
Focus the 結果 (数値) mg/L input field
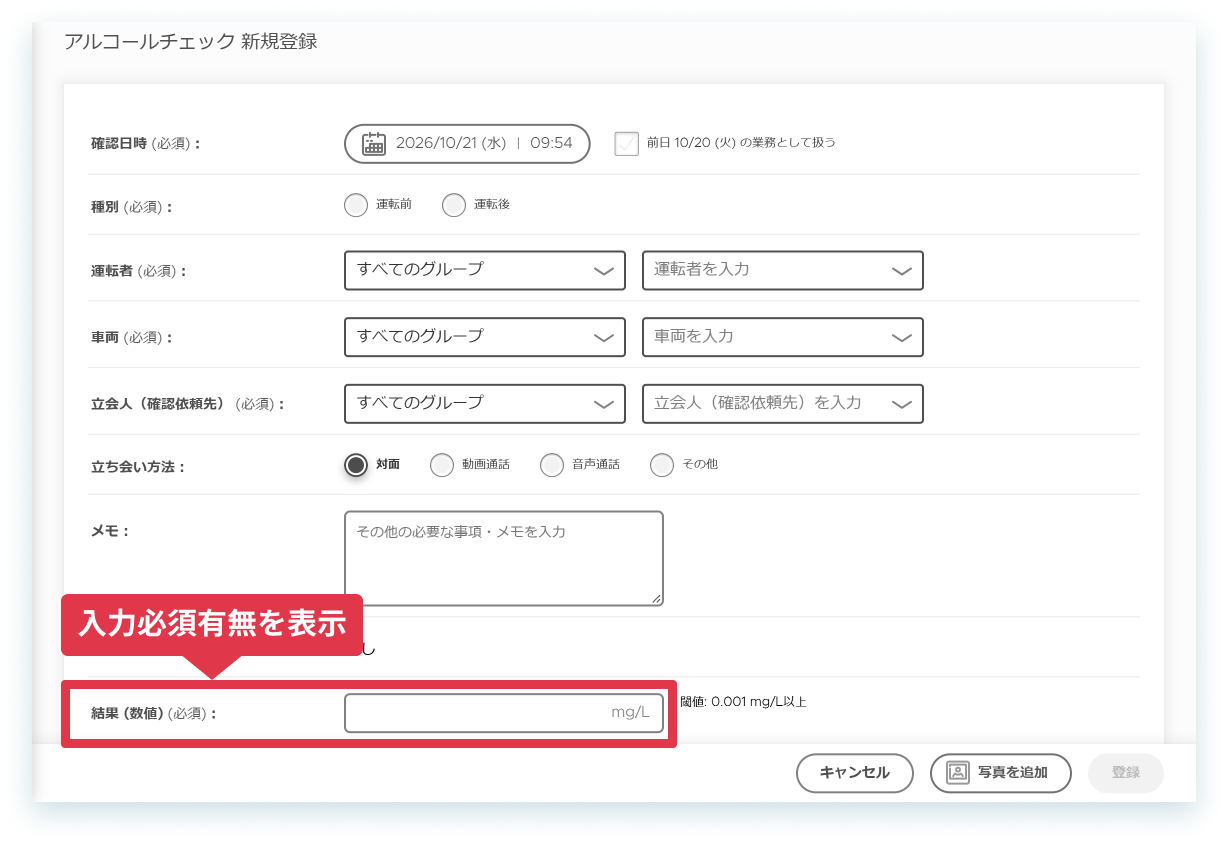tap(504, 713)
